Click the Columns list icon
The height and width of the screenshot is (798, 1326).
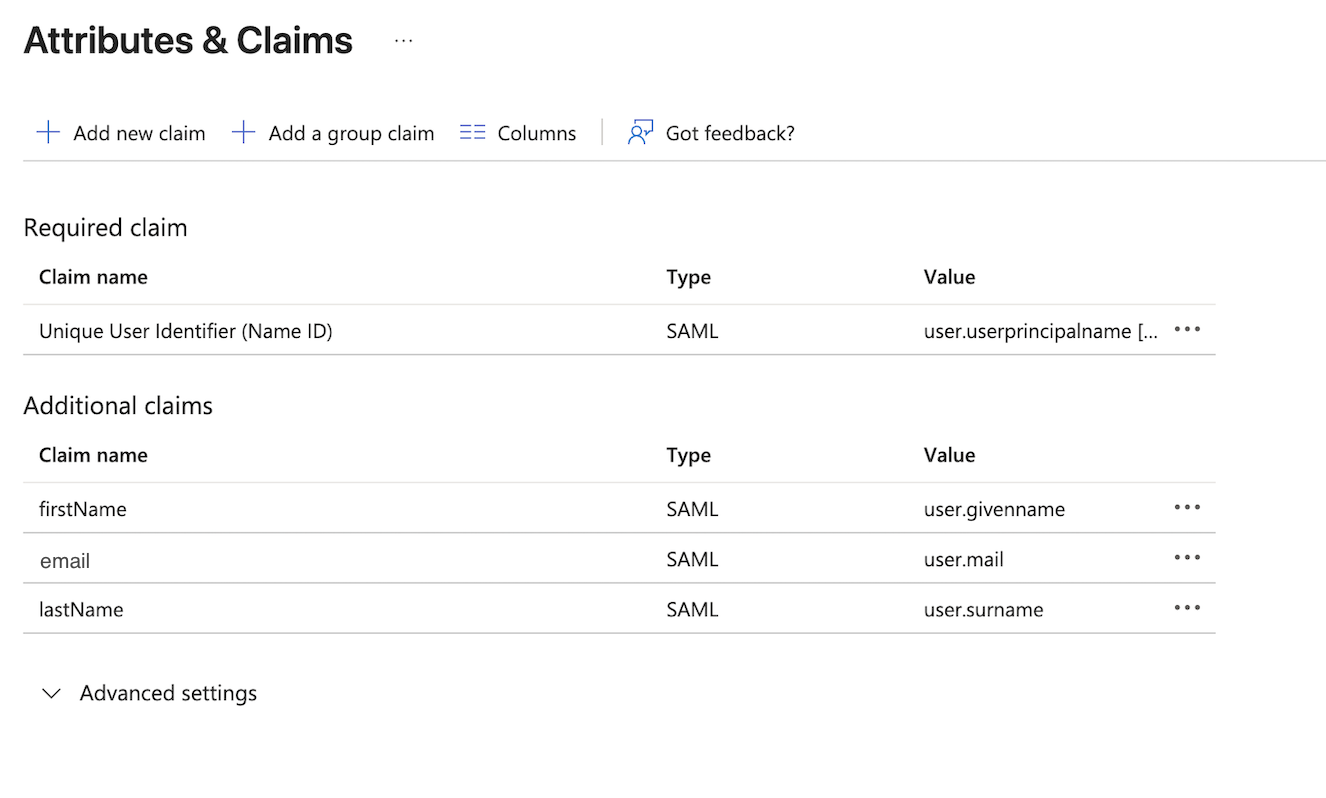472,132
